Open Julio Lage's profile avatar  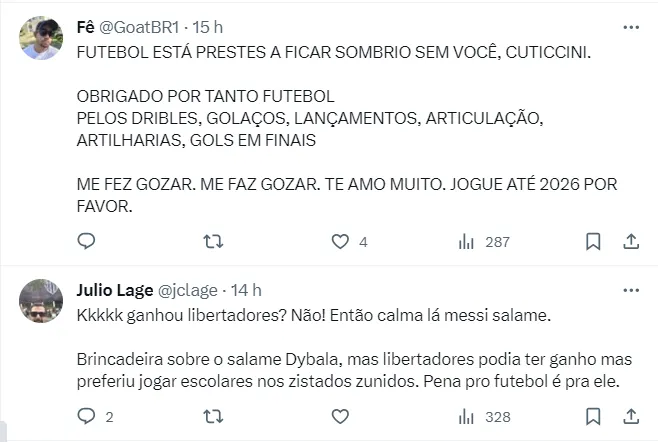[x=41, y=300]
